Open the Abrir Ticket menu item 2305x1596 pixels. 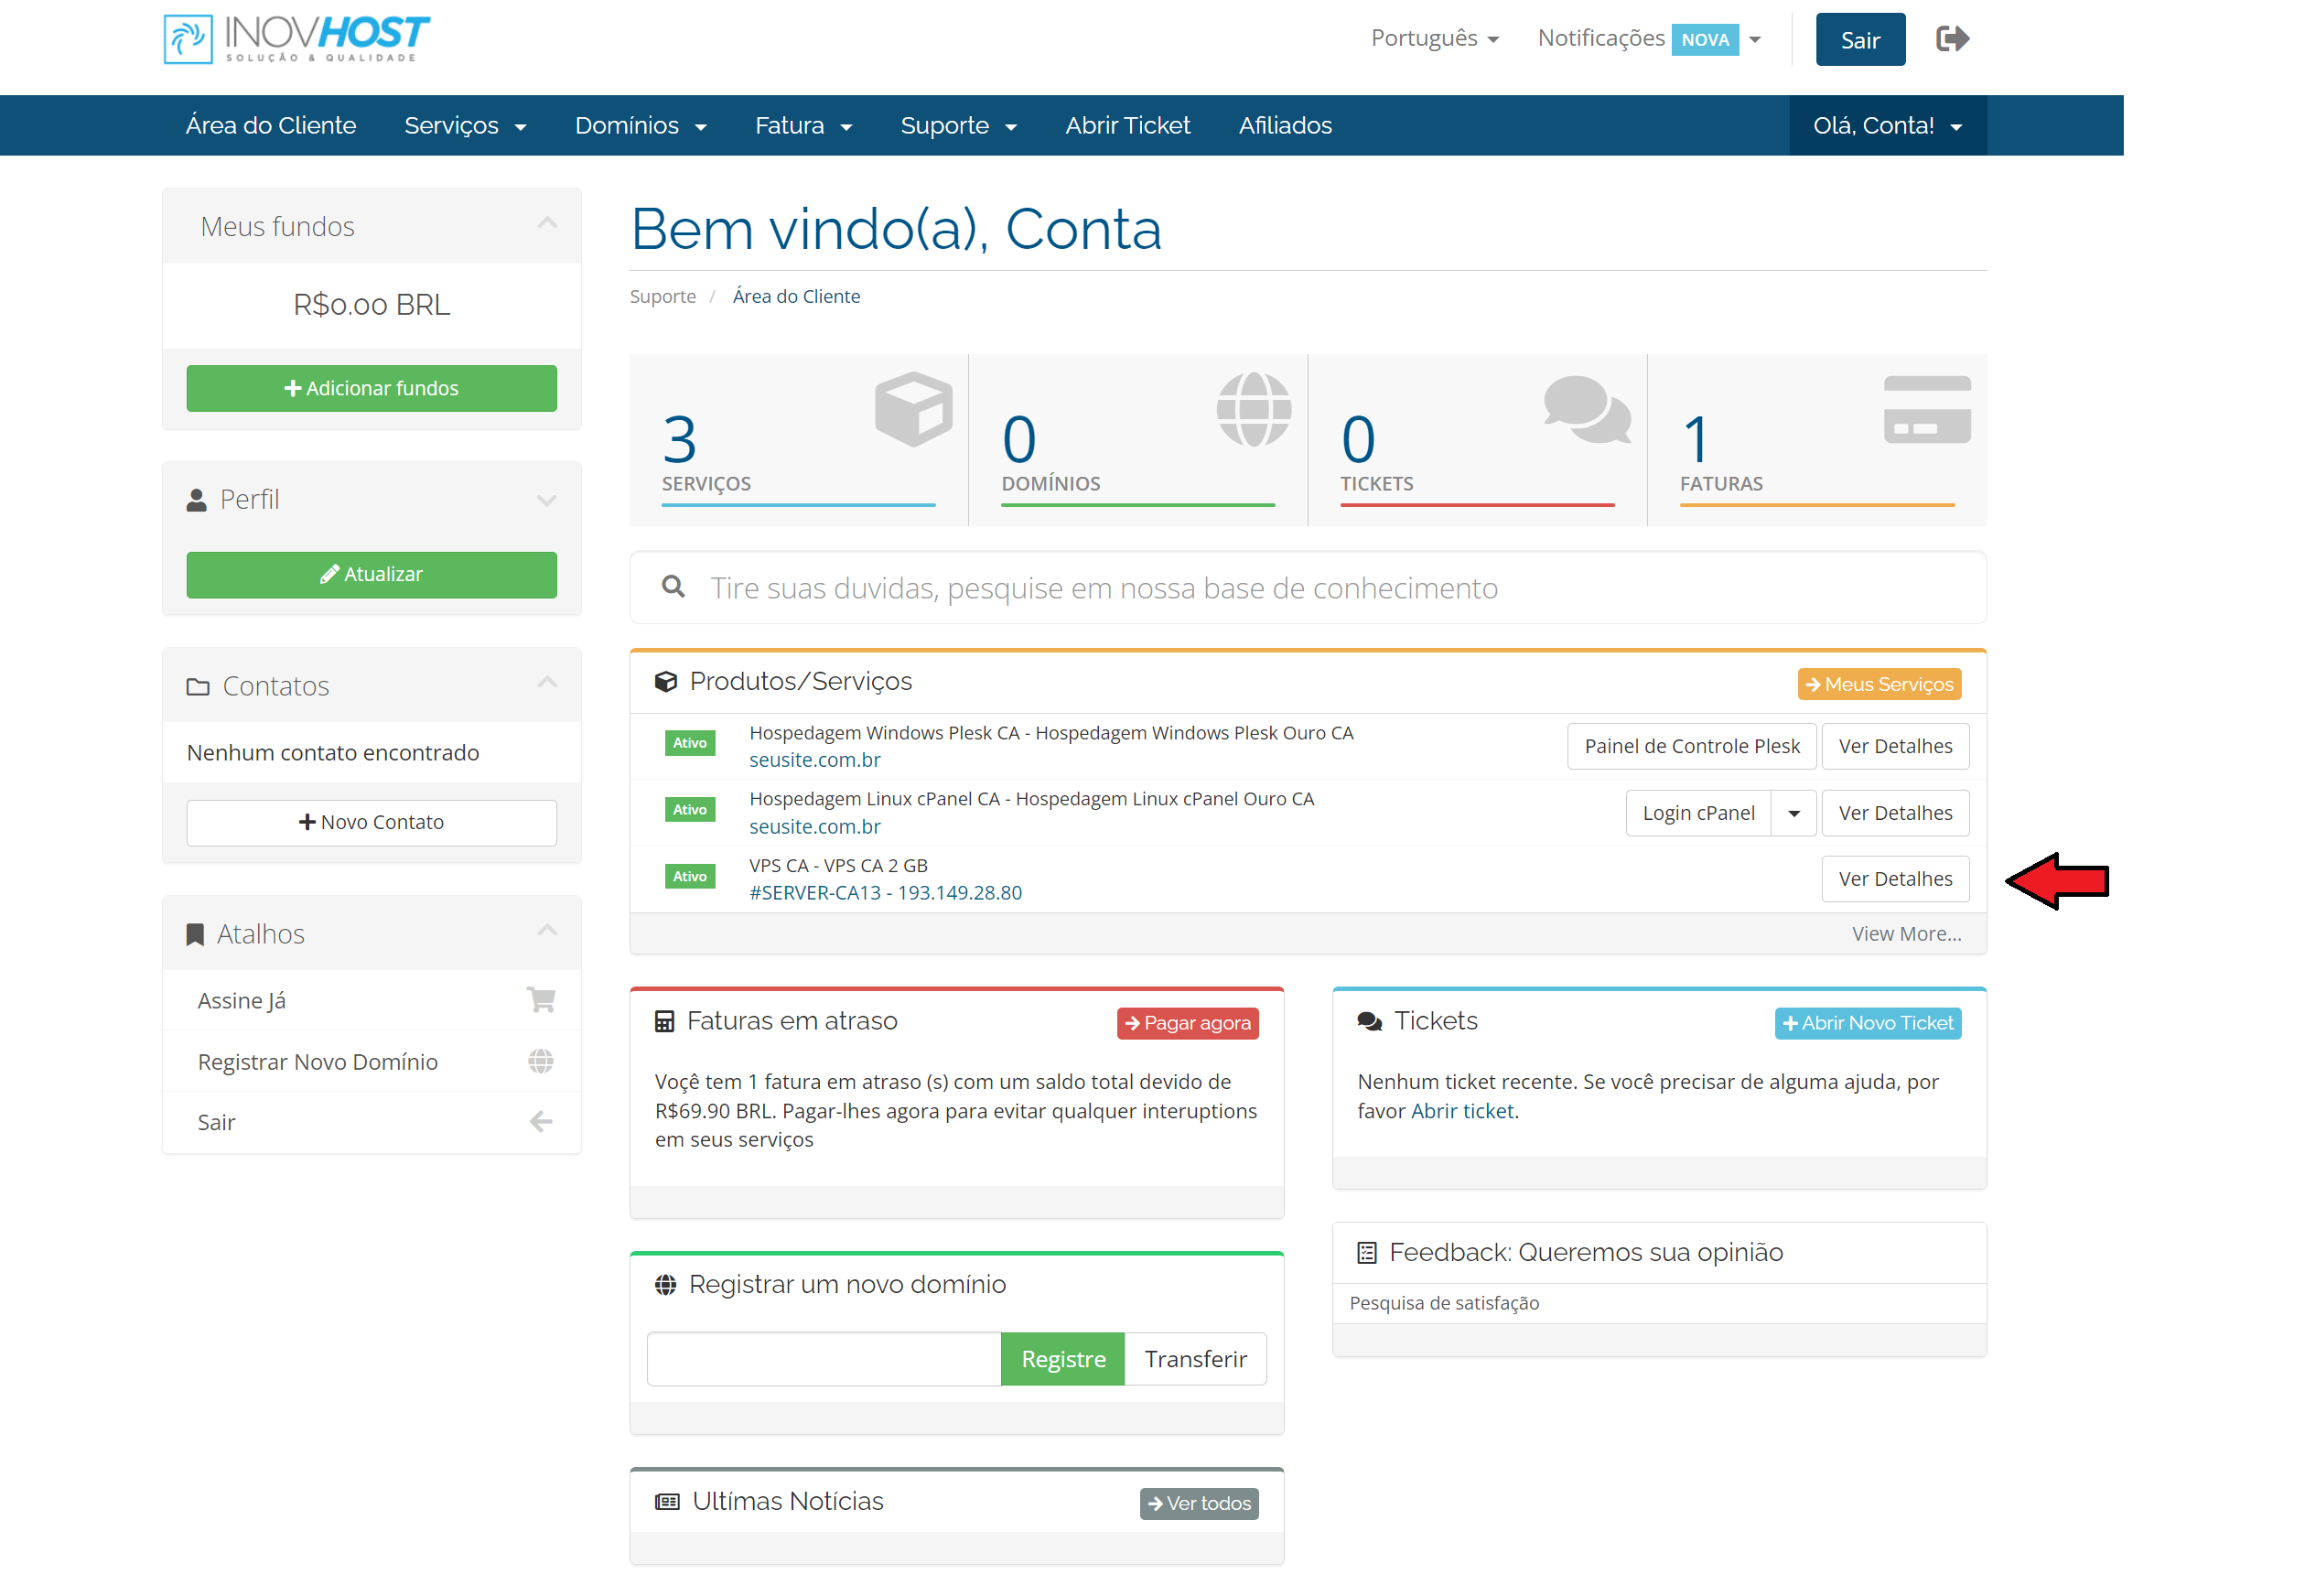point(1127,126)
